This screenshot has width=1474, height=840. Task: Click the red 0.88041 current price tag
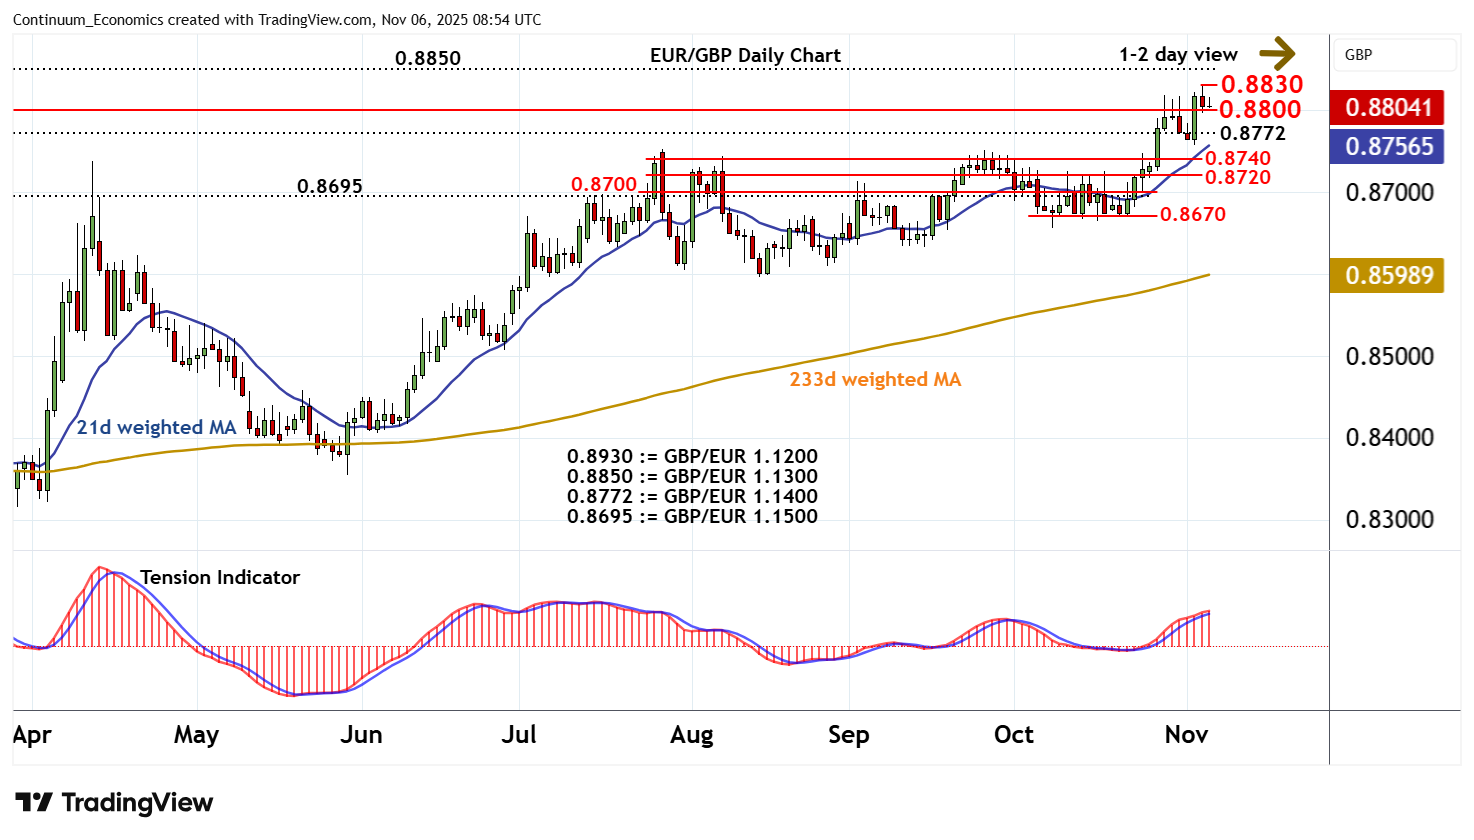click(1388, 107)
